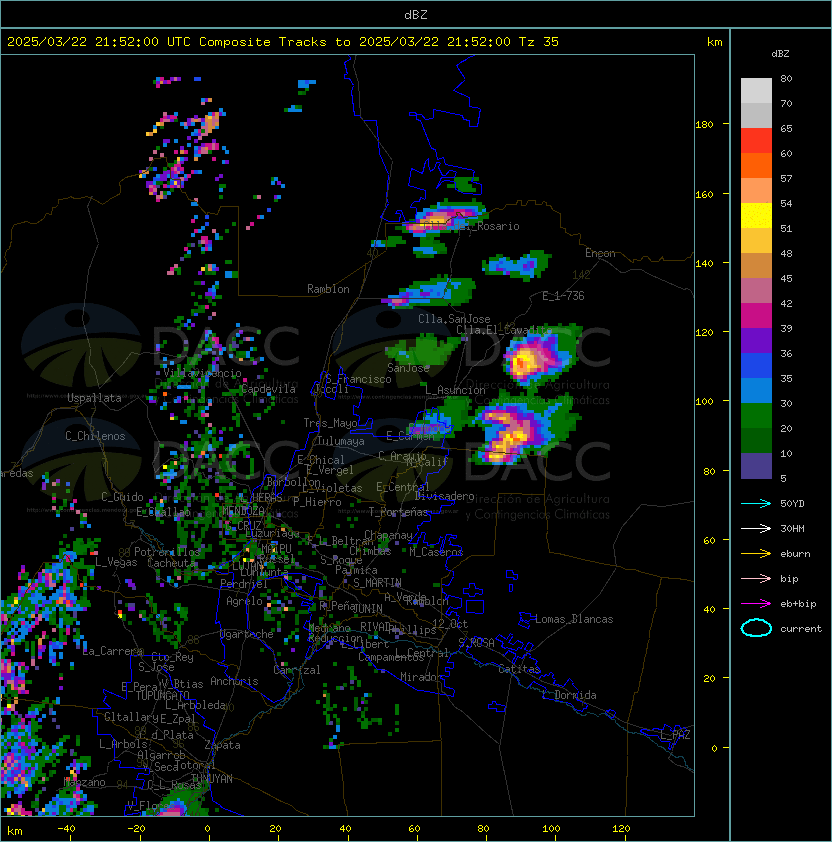
Task: Click the 'Tulumaya' map label
Action: coord(341,441)
